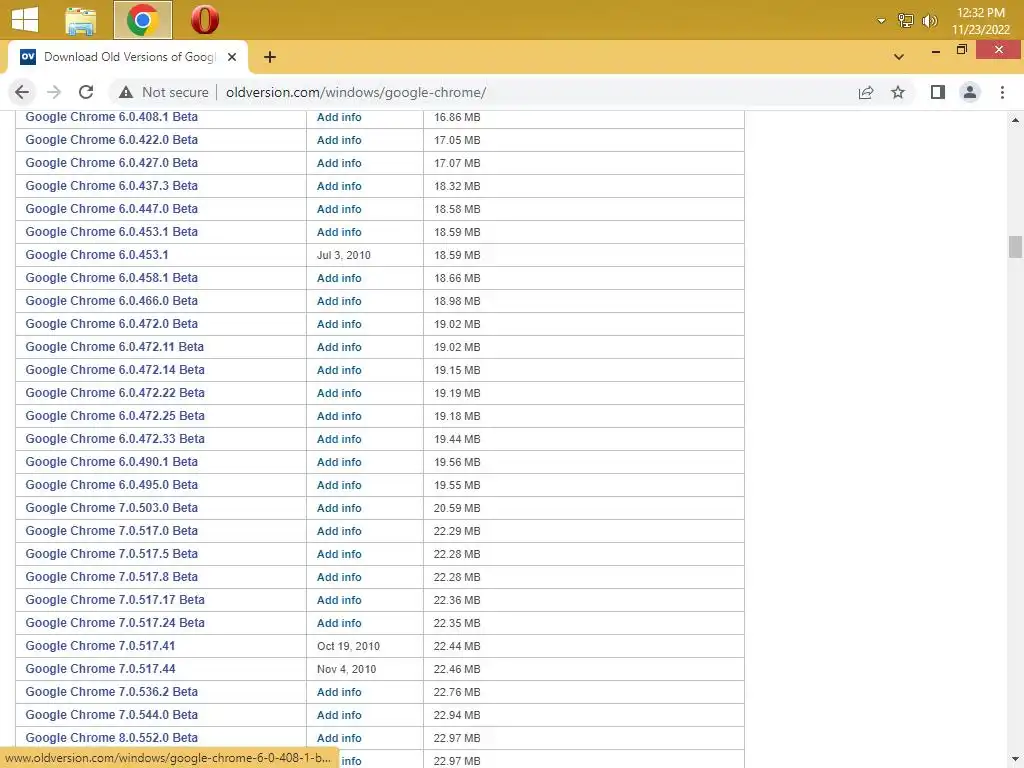Viewport: 1024px width, 768px height.
Task: Click the Not secure warning icon
Action: (x=126, y=92)
